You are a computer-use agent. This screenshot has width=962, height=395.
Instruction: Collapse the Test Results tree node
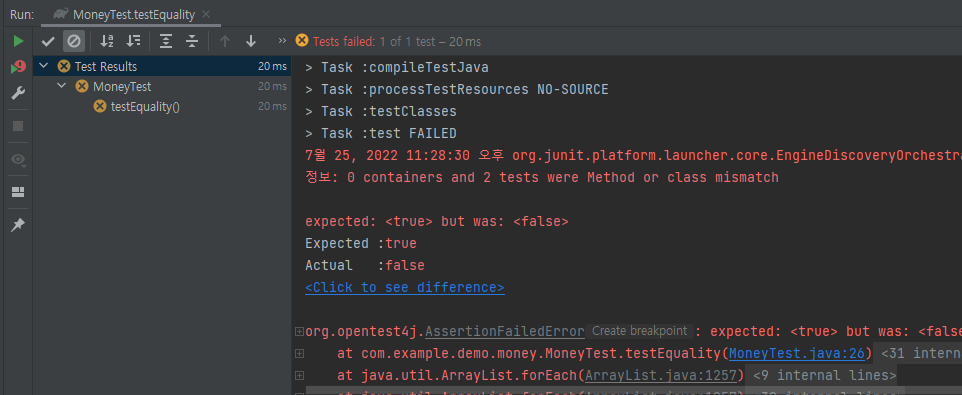click(44, 66)
